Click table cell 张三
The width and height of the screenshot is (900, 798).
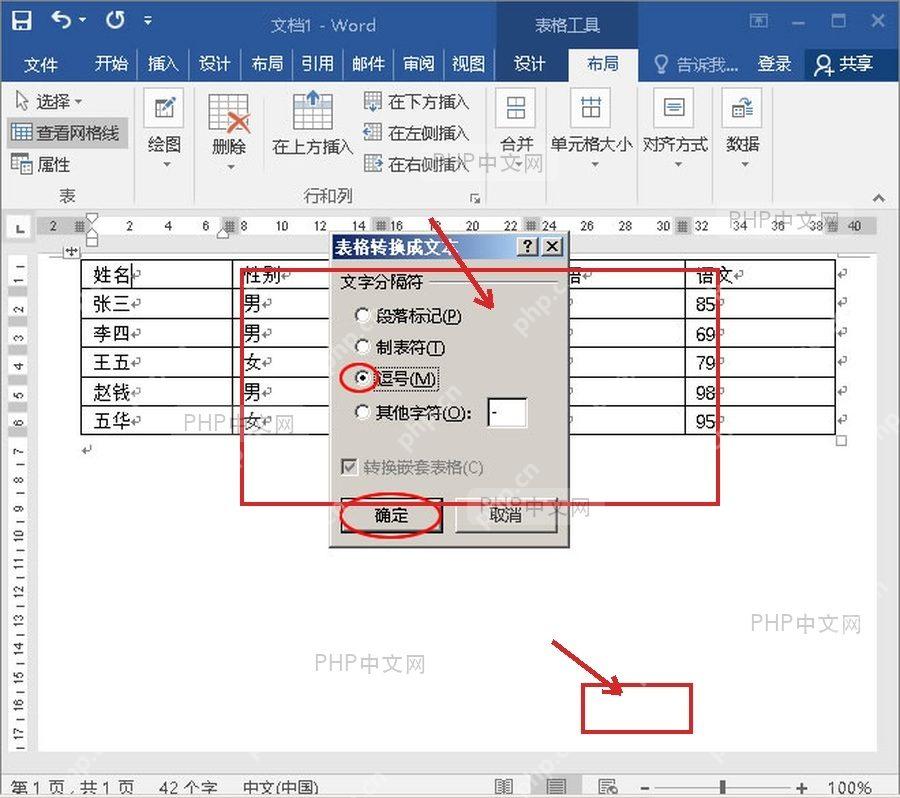tap(156, 303)
